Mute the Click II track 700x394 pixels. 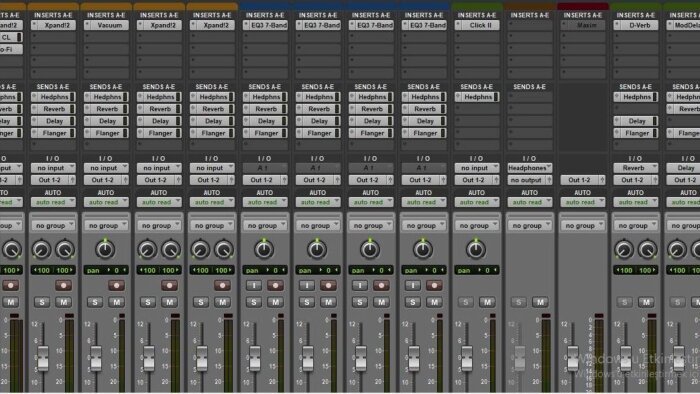[x=487, y=302]
